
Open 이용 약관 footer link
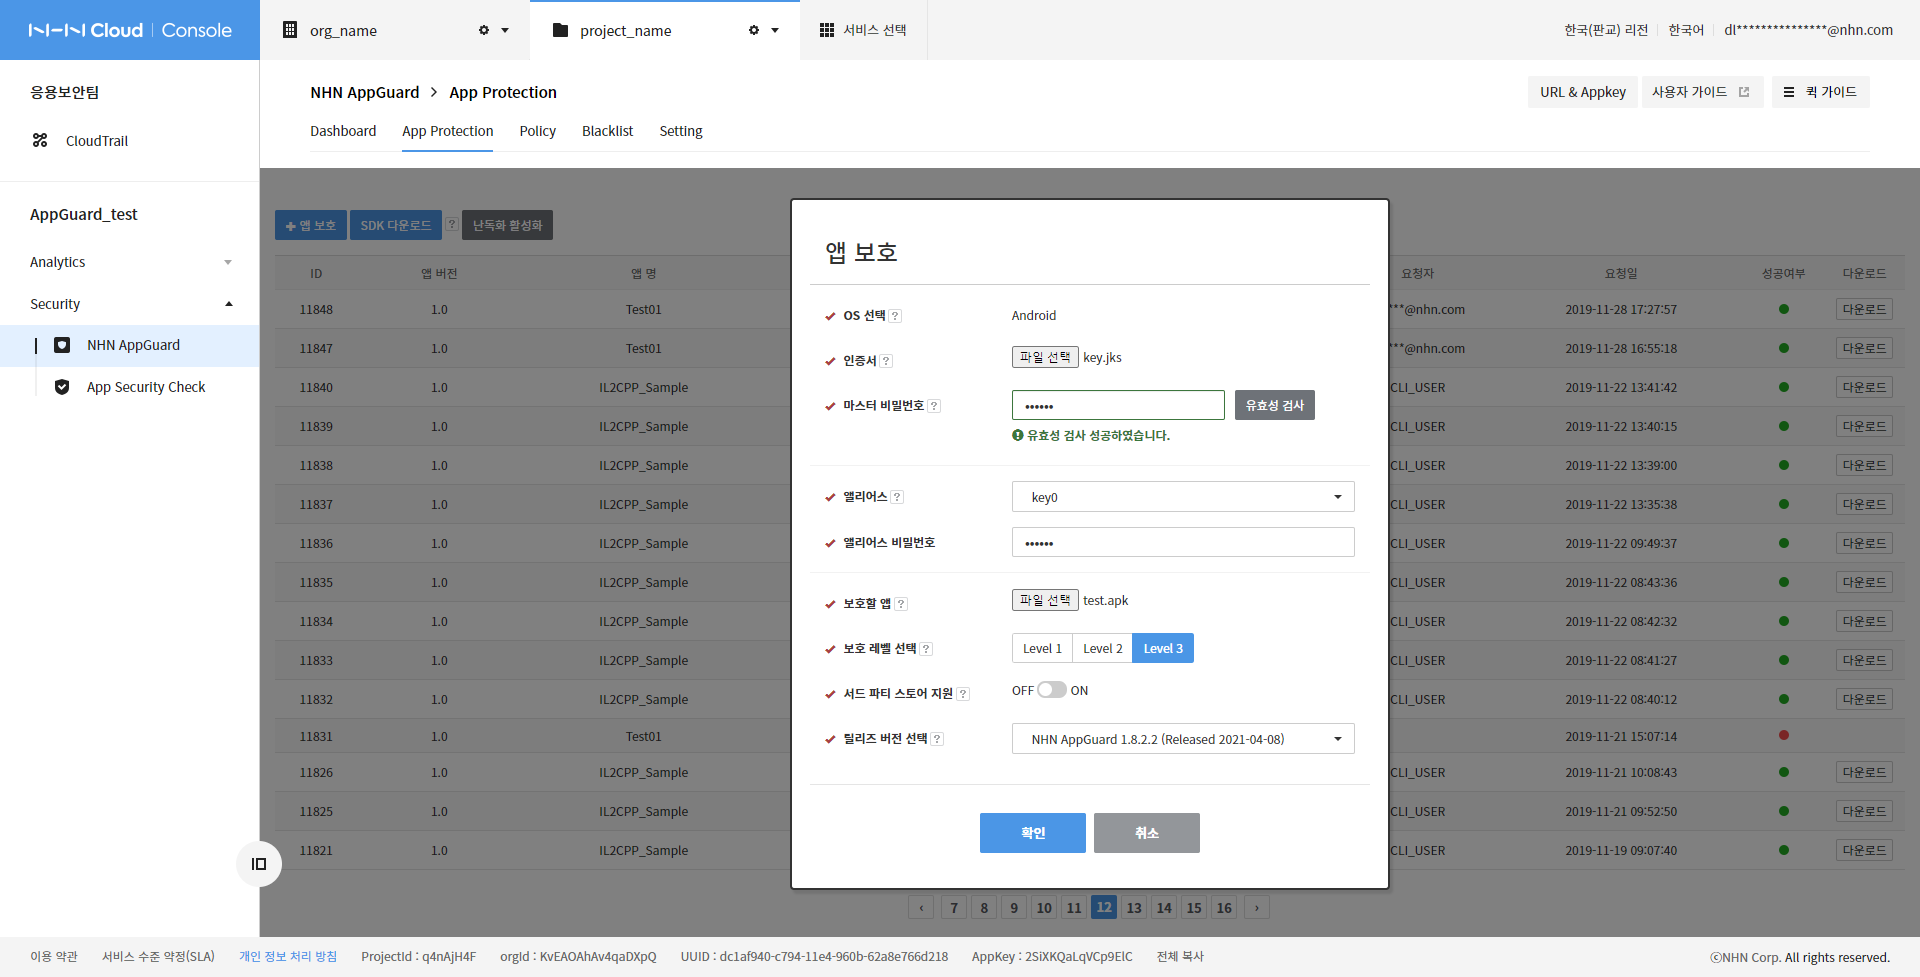point(54,956)
